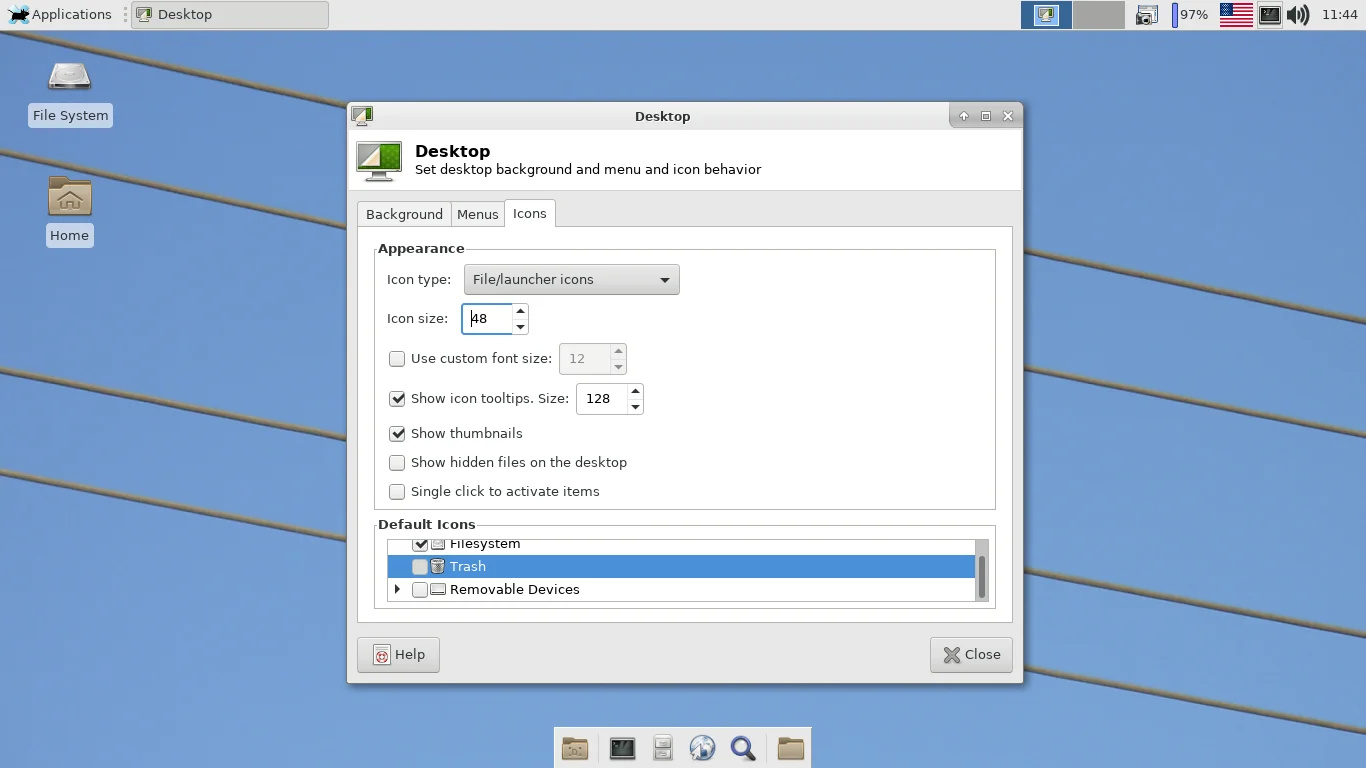Close the window with the title bar X

coord(1008,116)
